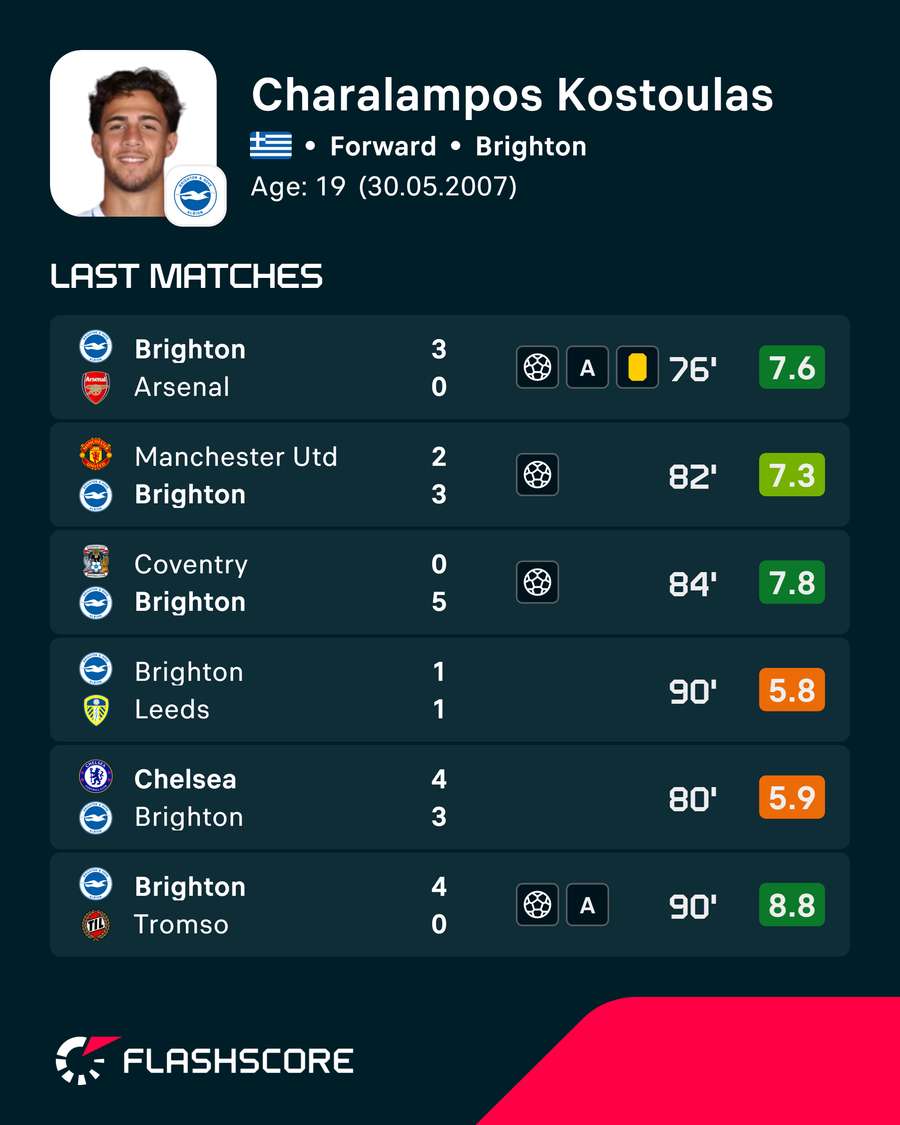This screenshot has width=900, height=1125.
Task: Open the Flashscore logo link
Action: click(x=205, y=1060)
